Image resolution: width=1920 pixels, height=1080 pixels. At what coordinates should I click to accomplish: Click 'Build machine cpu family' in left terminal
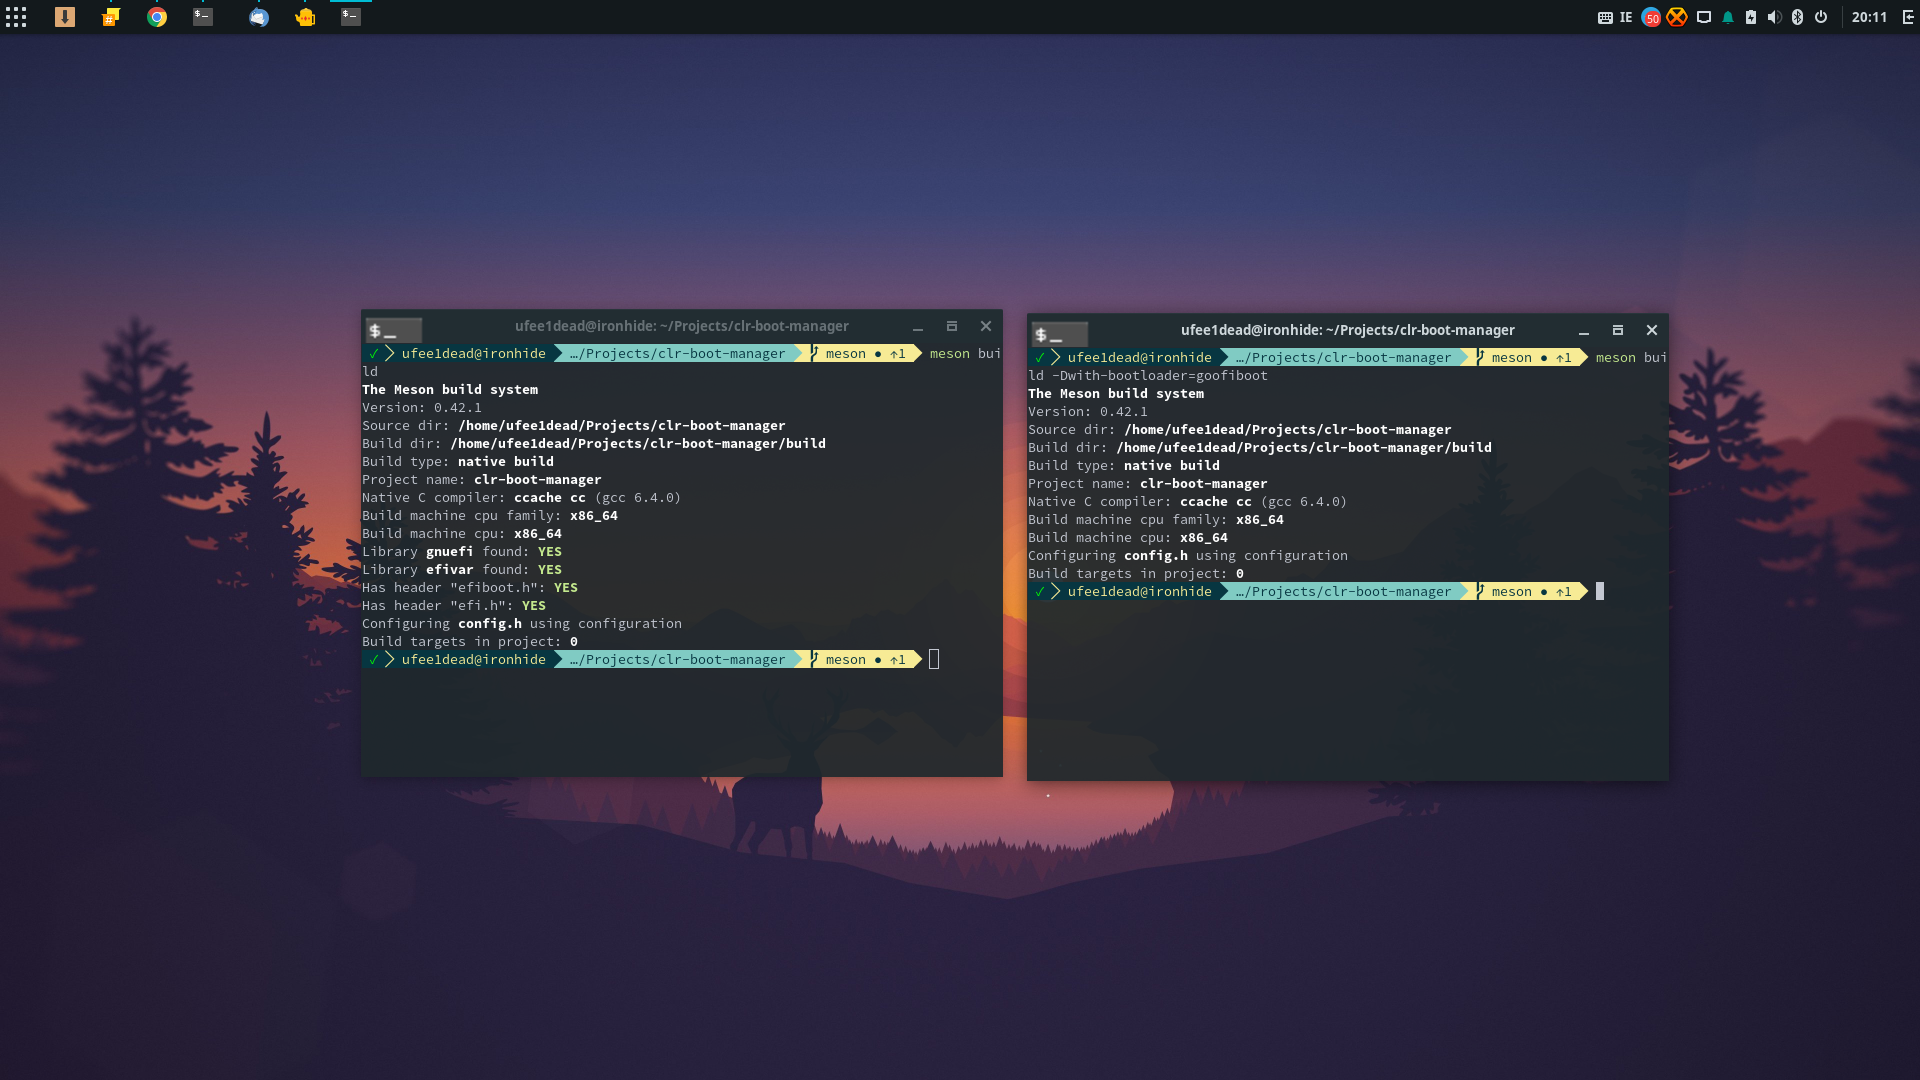[490, 516]
